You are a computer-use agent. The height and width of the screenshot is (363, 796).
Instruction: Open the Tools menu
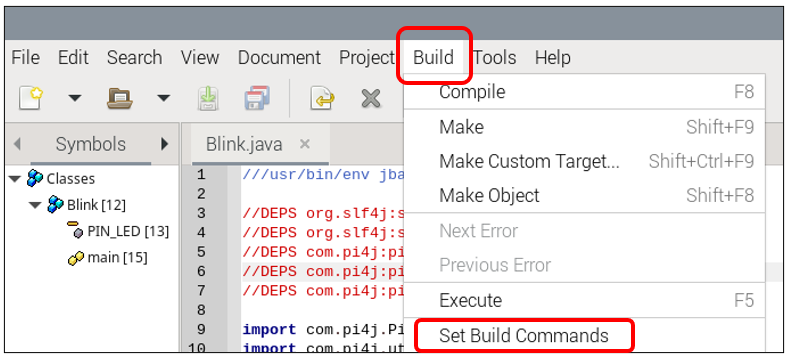click(x=495, y=57)
